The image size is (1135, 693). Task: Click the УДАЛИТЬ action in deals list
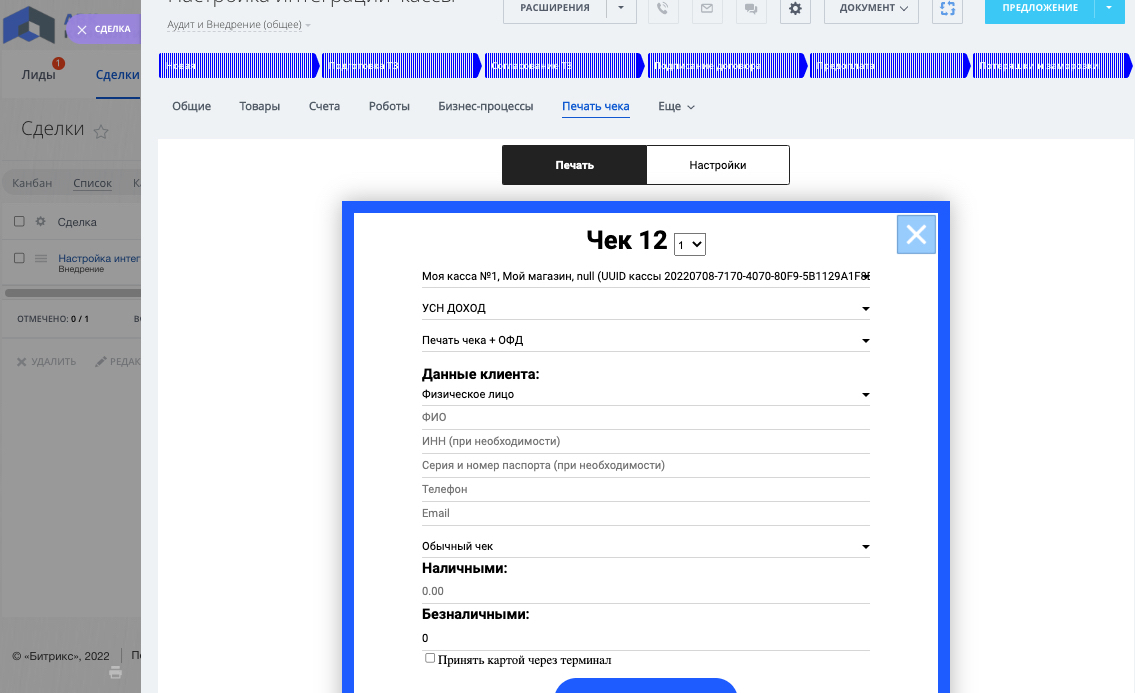point(46,361)
